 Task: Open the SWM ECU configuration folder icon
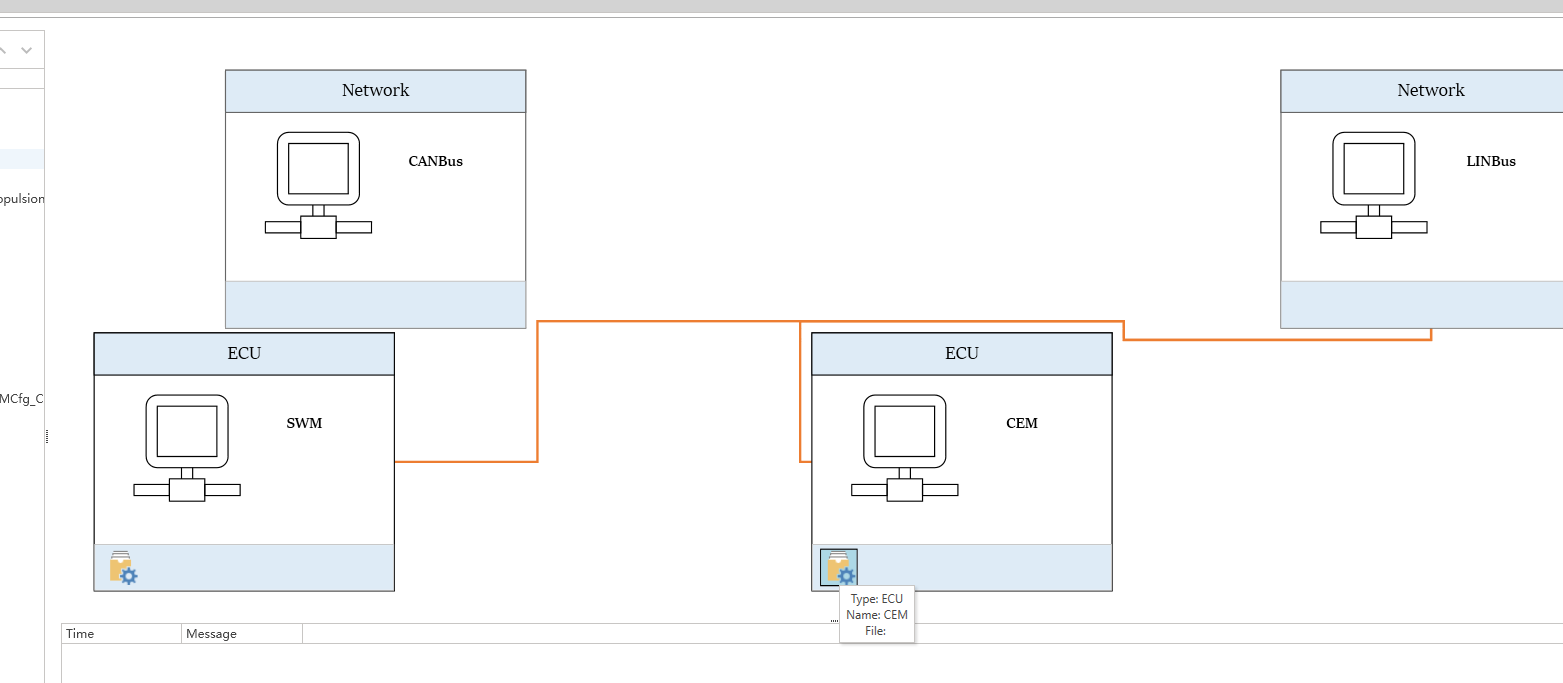pos(122,567)
